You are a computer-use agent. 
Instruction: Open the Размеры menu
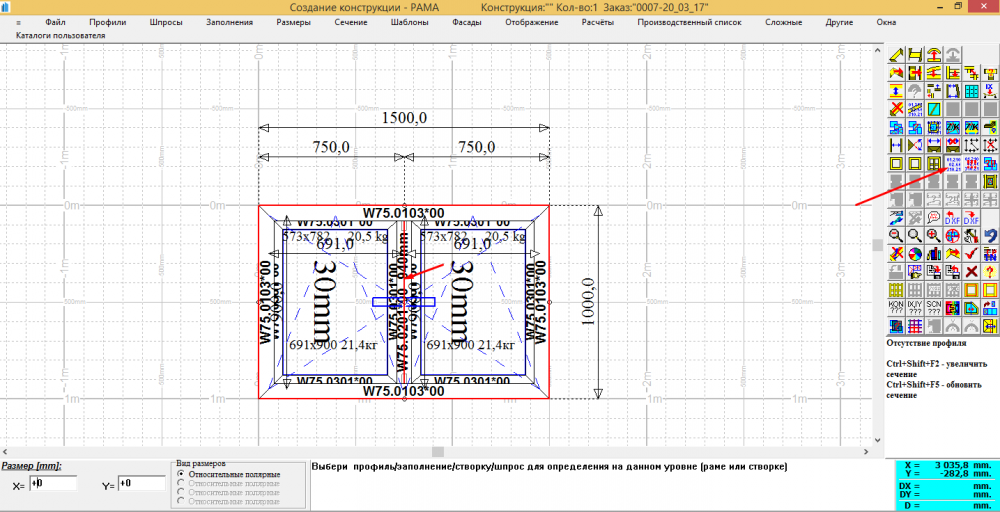point(293,22)
